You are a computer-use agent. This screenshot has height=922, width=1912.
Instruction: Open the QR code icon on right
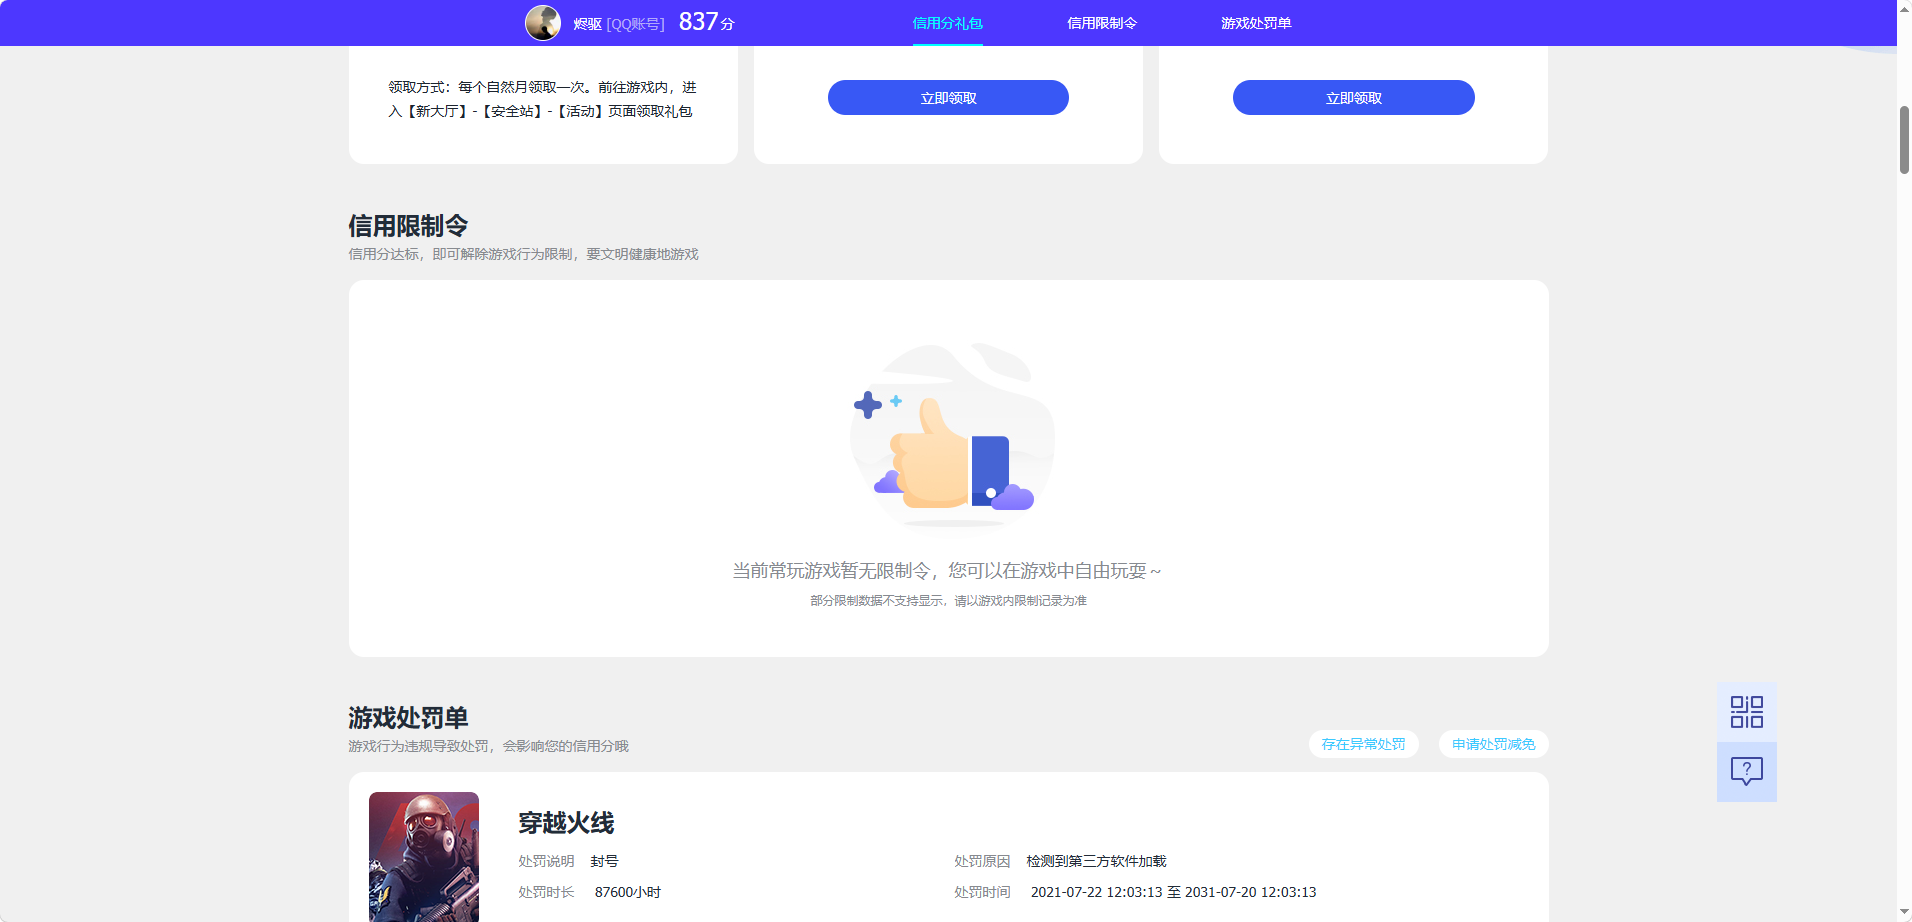1746,712
